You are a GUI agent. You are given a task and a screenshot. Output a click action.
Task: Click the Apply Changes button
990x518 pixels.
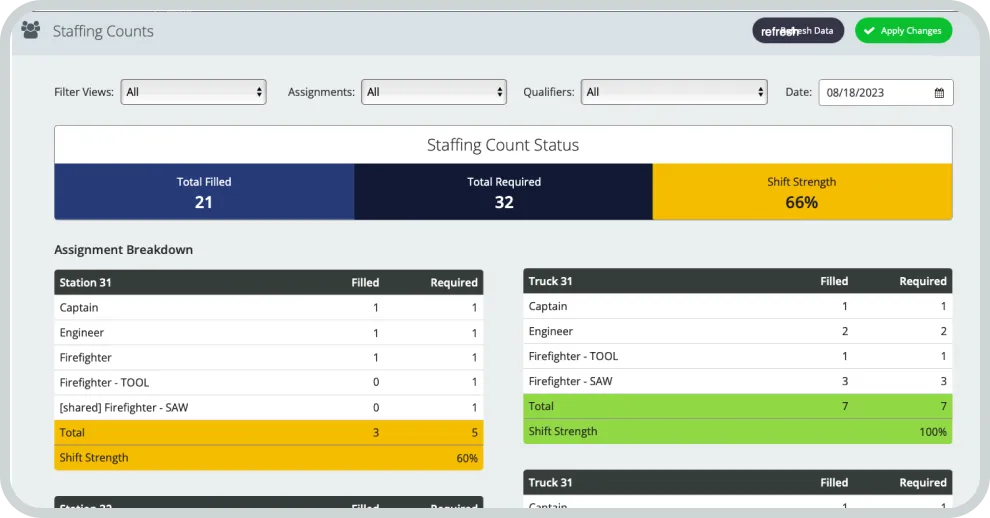903,31
